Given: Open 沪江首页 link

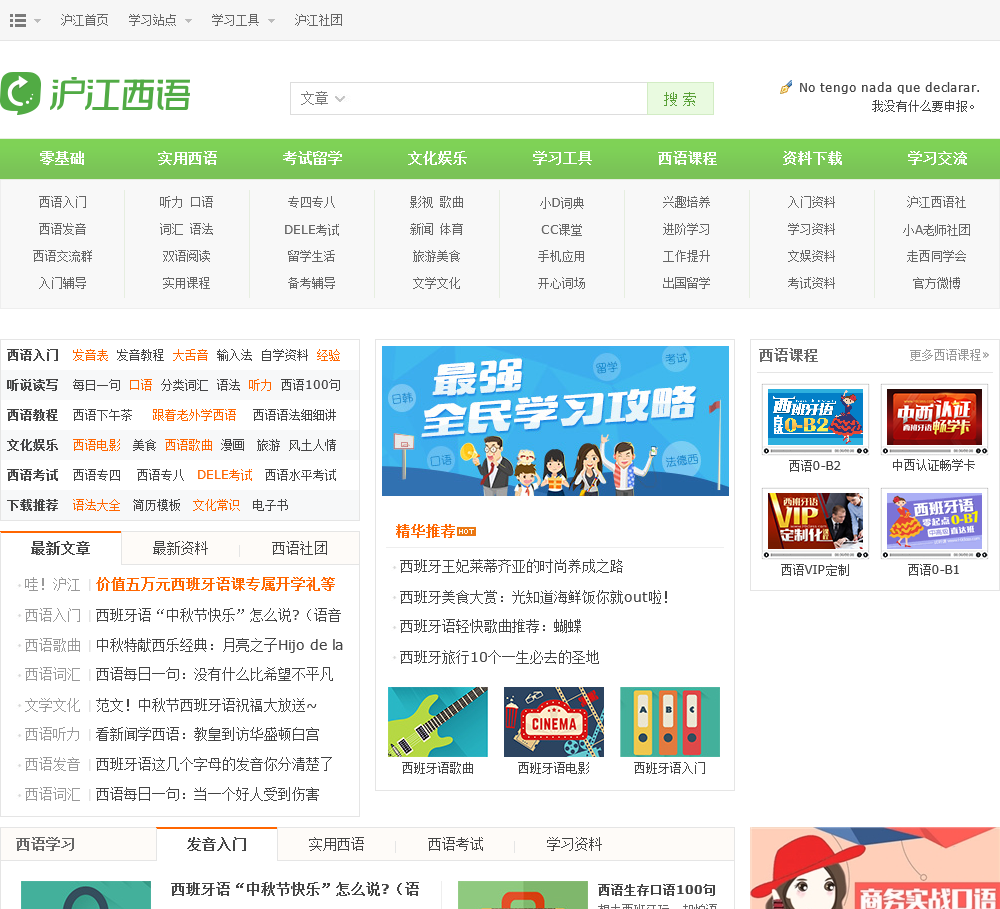Looking at the screenshot, I should coord(85,20).
